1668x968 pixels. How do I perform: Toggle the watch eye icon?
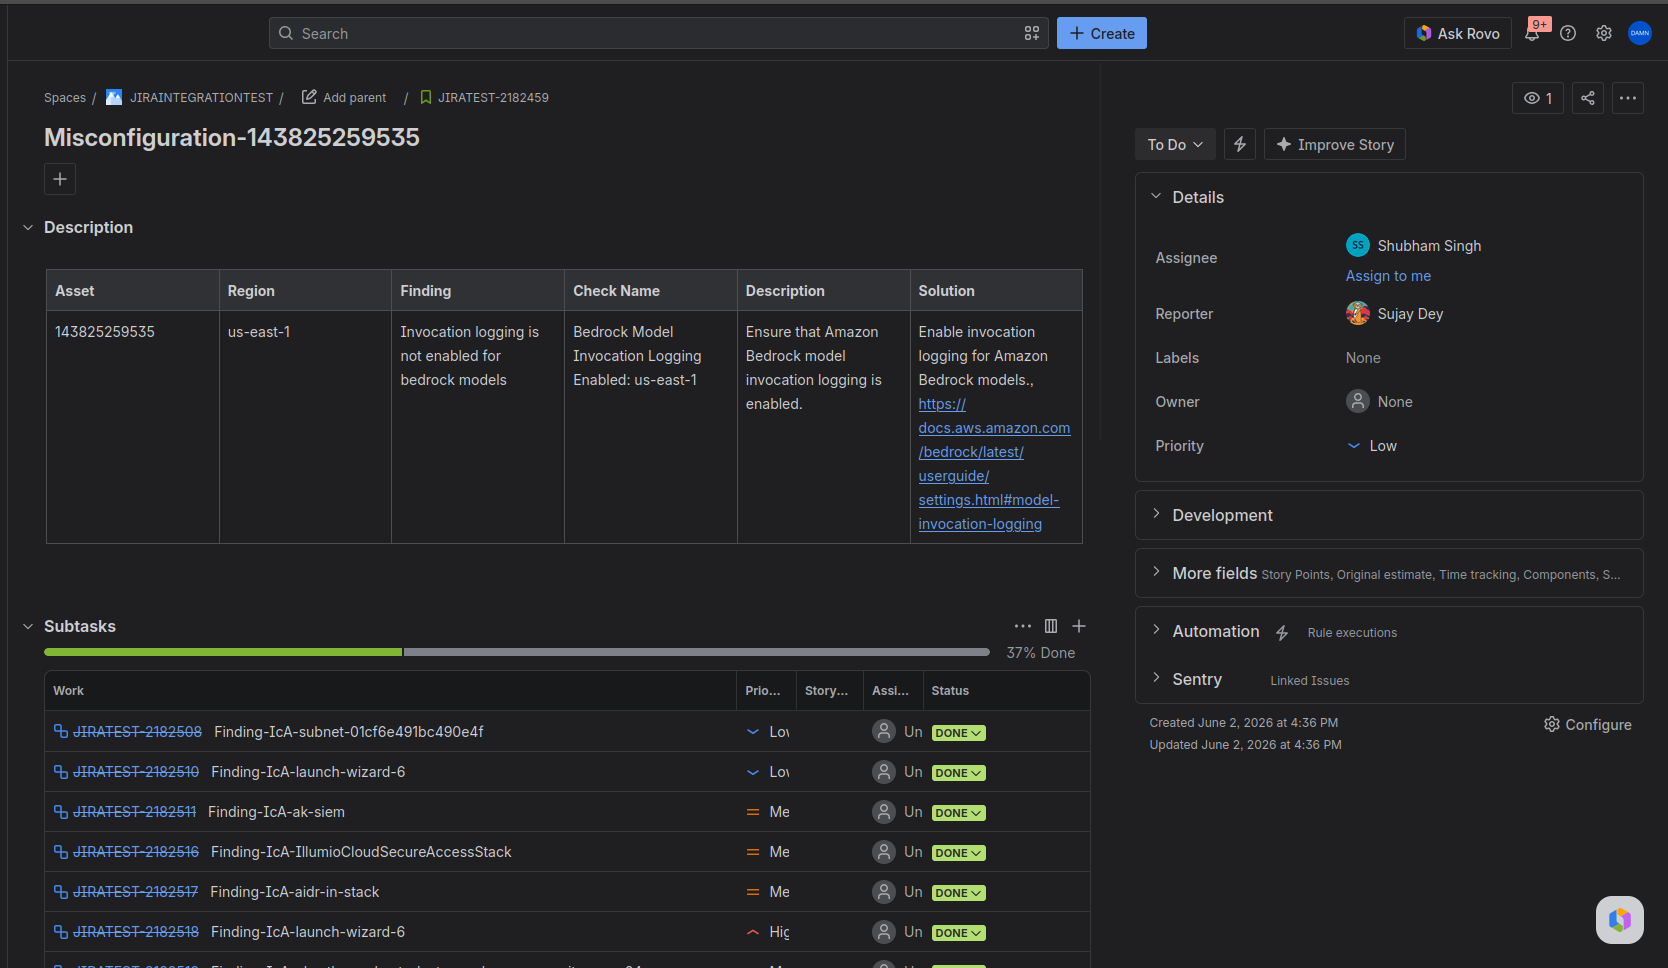click(x=1538, y=98)
